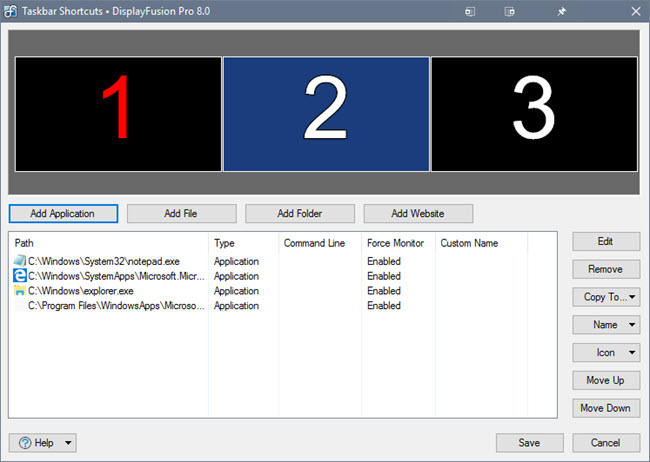Image resolution: width=650 pixels, height=462 pixels.
Task: Click the Force Monitor column header
Action: click(398, 243)
